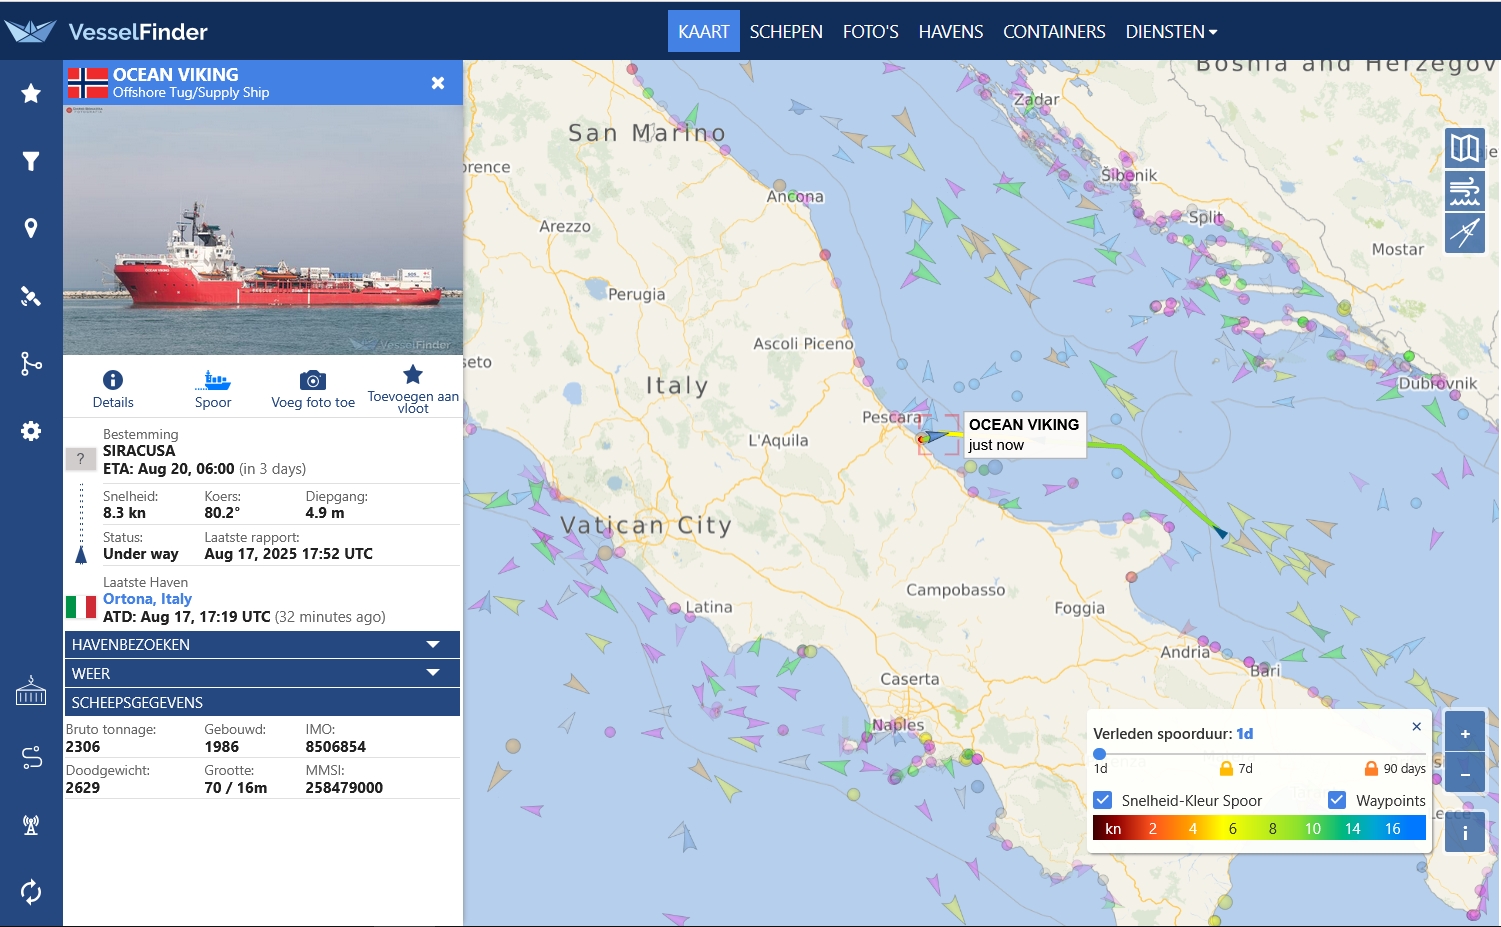
Task: Open the DIENSTEN dropdown menu
Action: [1171, 32]
